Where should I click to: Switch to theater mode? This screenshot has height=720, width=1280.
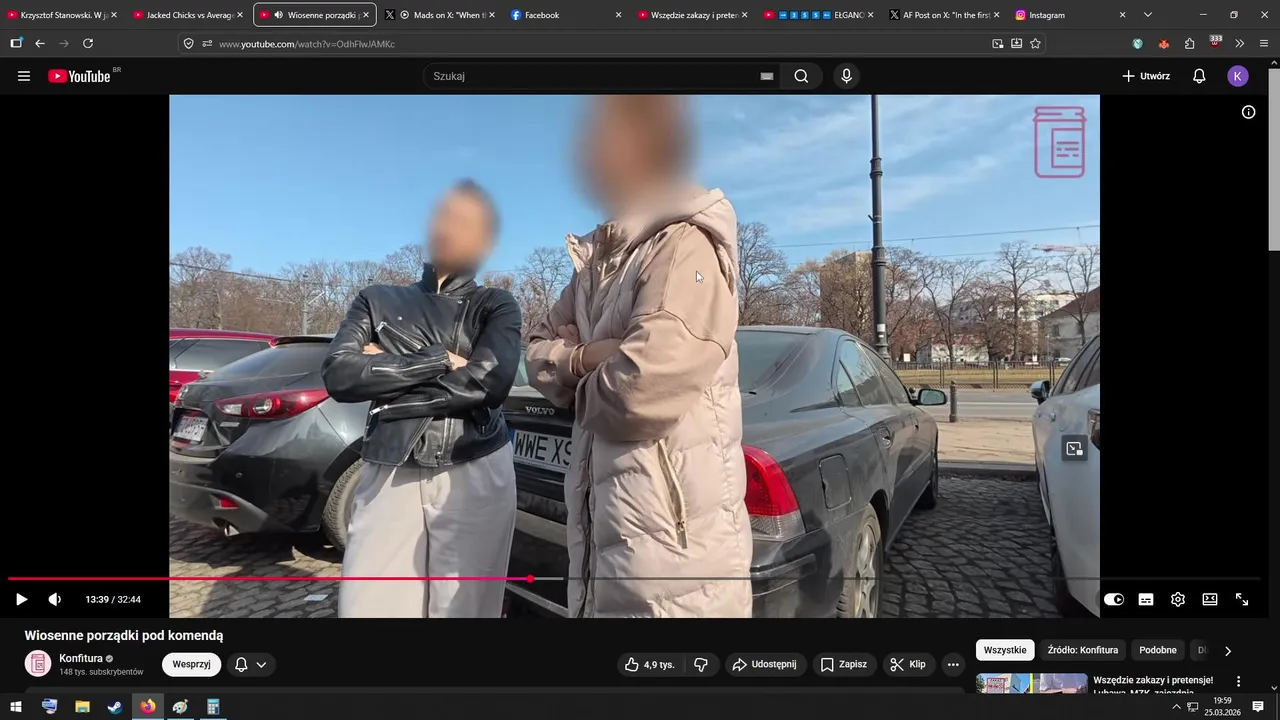click(1210, 599)
